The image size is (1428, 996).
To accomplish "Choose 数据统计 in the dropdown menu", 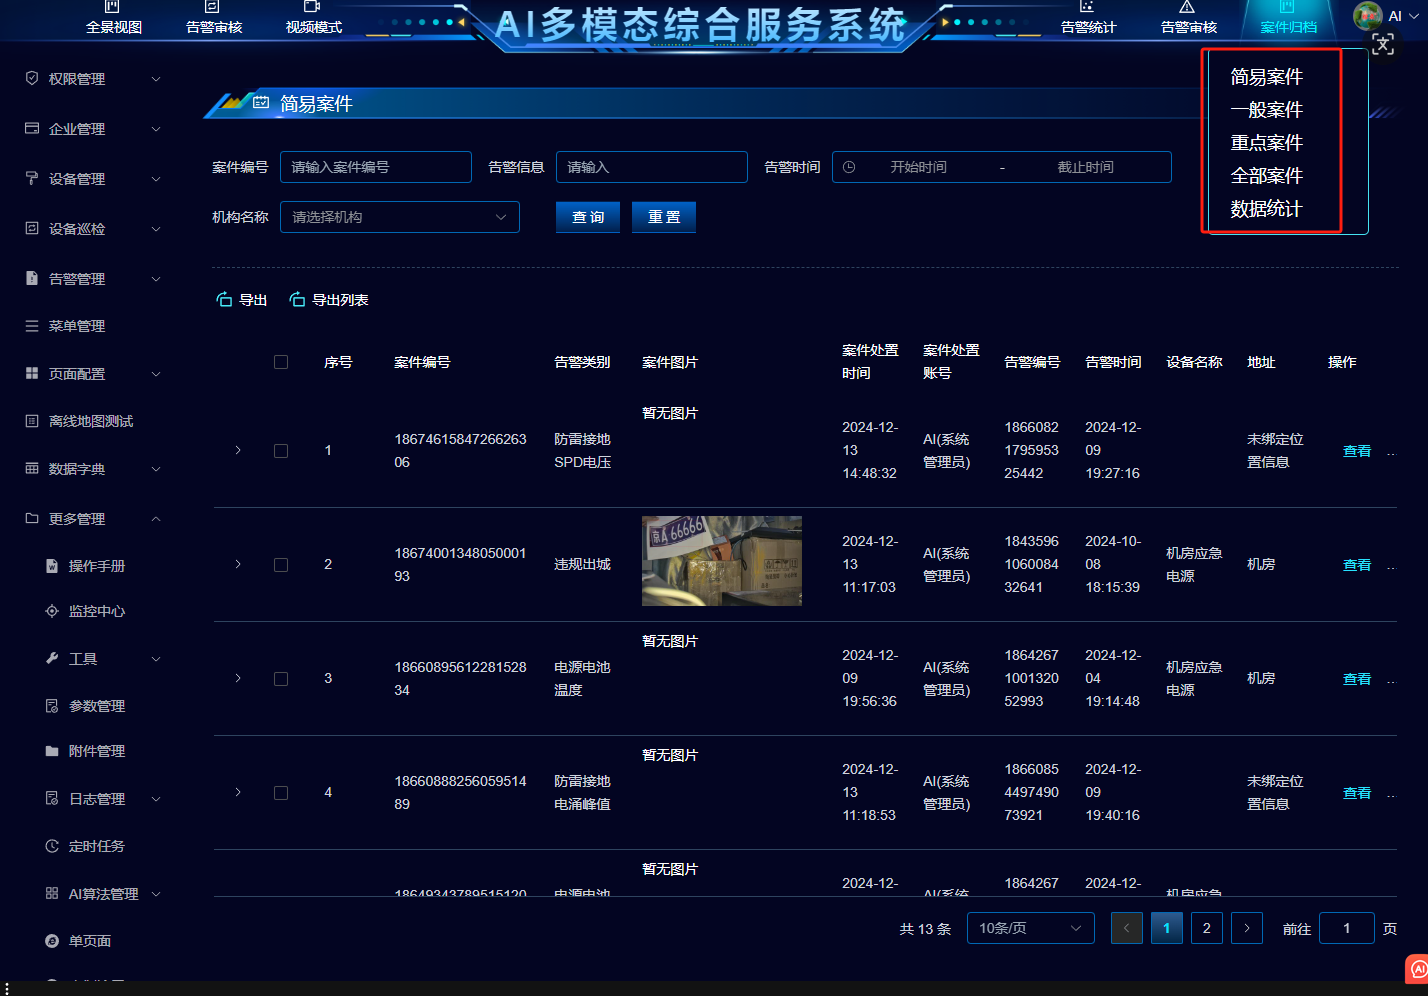I will [1266, 209].
